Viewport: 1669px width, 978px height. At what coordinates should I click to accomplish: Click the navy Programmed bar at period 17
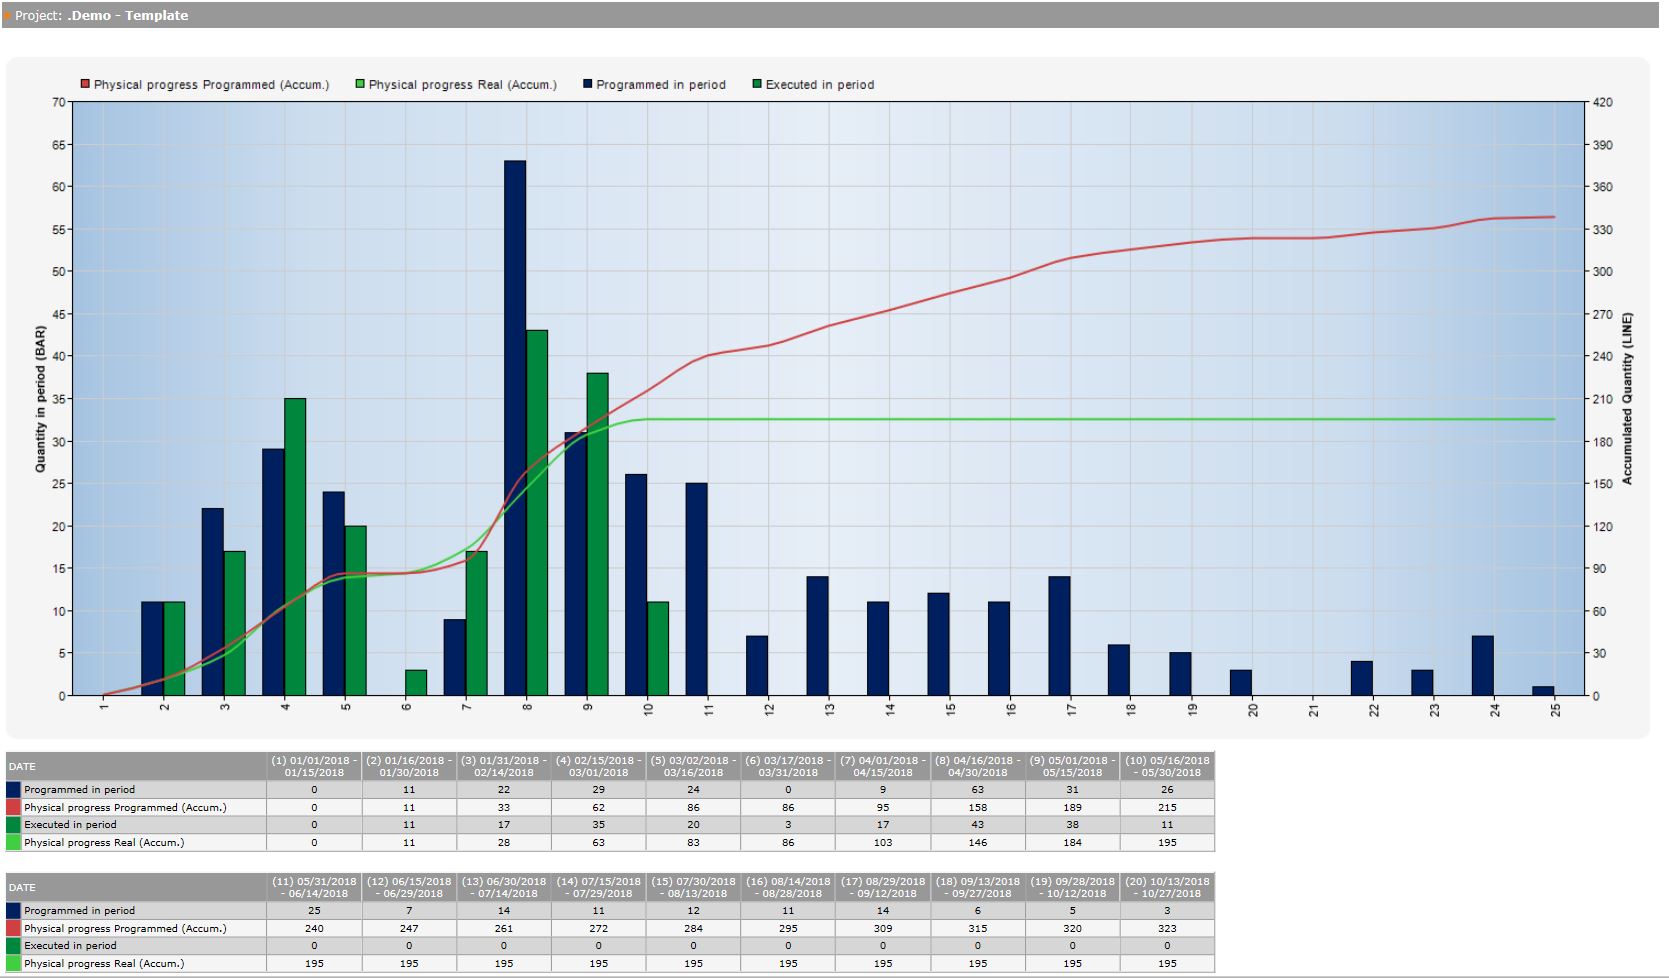pyautogui.click(x=1059, y=636)
